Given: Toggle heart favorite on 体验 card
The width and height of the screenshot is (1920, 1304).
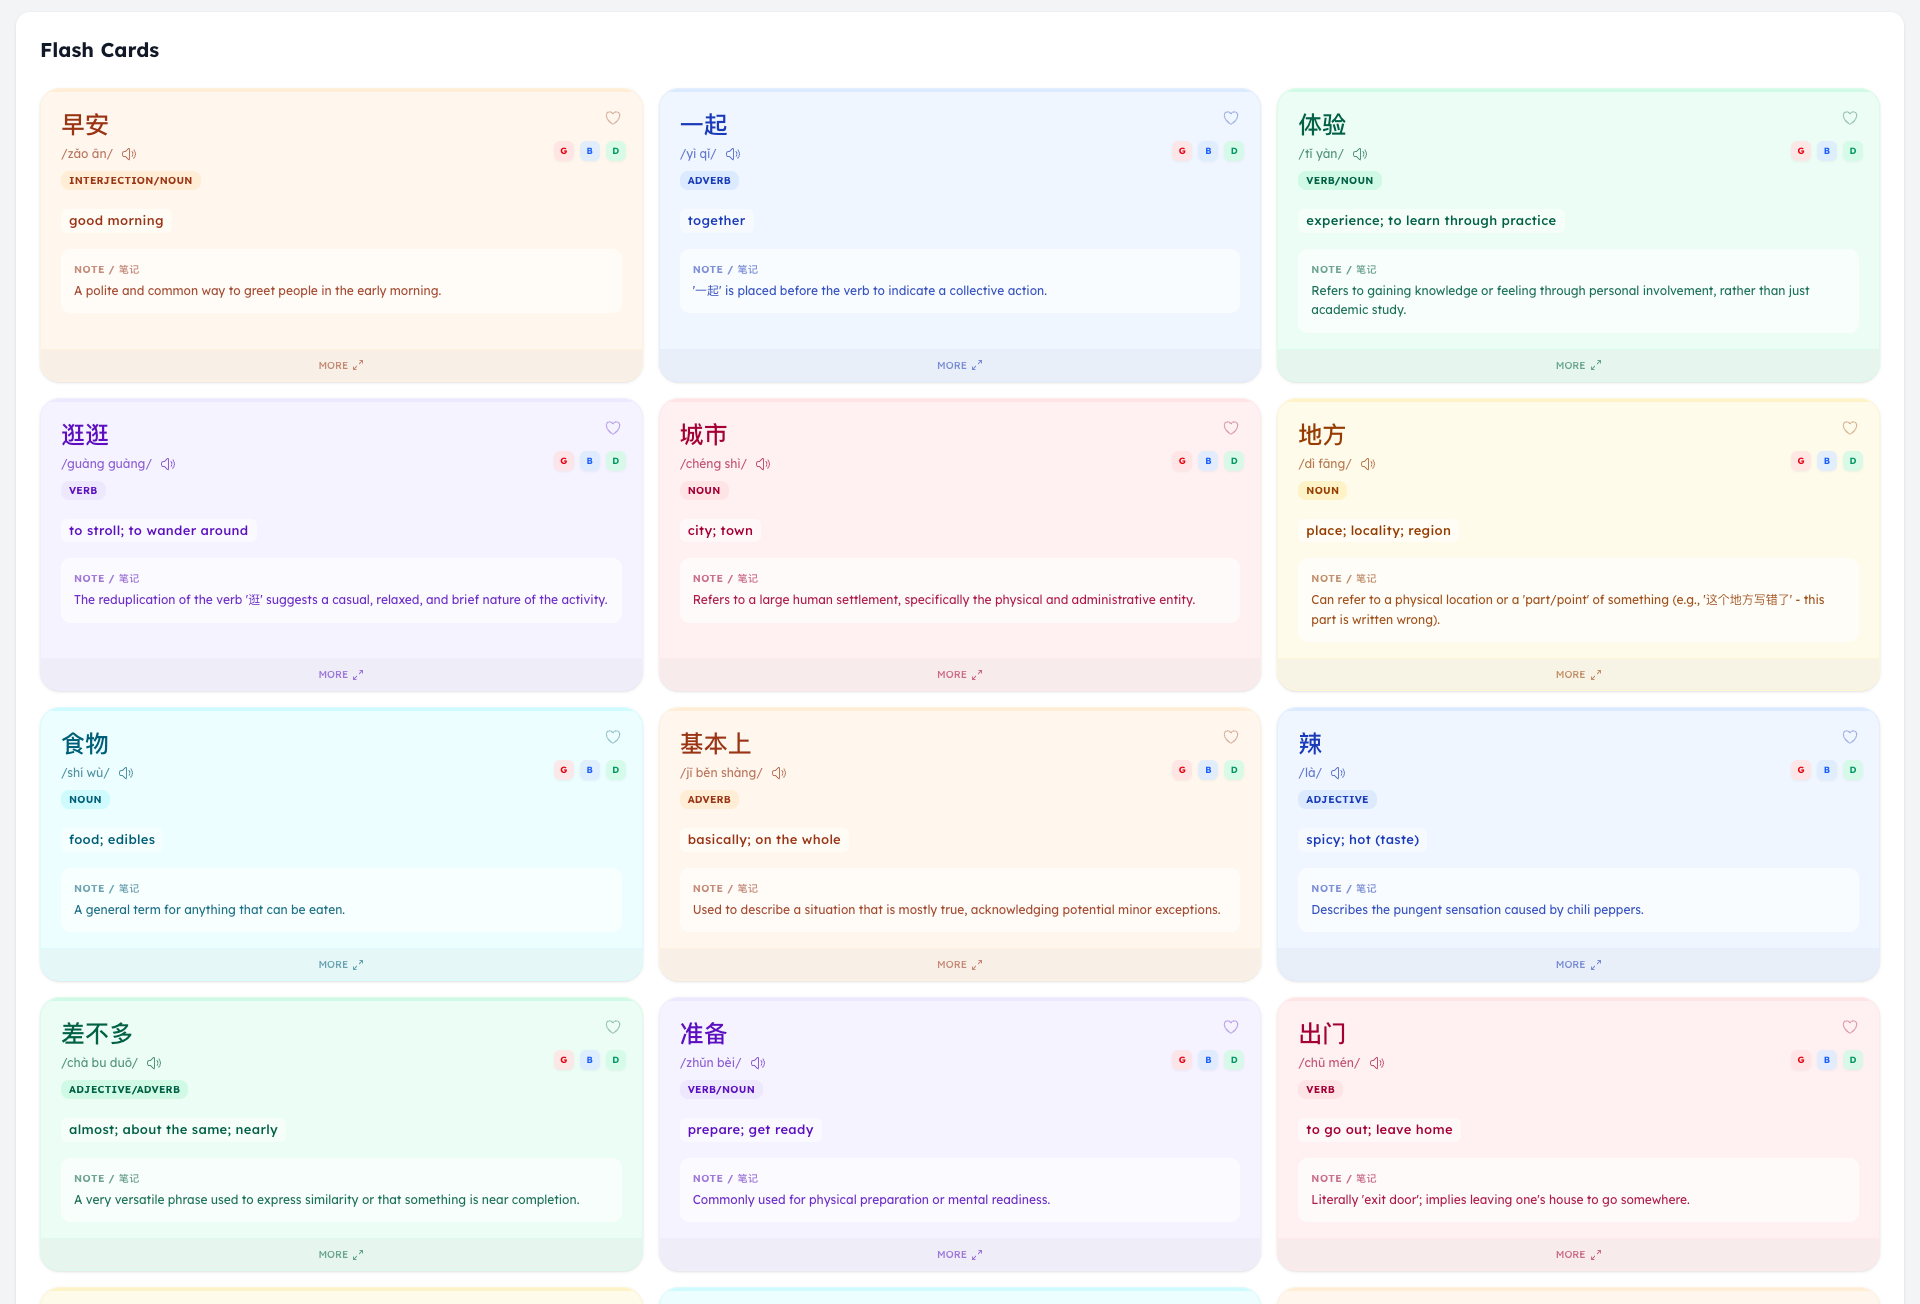Looking at the screenshot, I should (x=1850, y=118).
